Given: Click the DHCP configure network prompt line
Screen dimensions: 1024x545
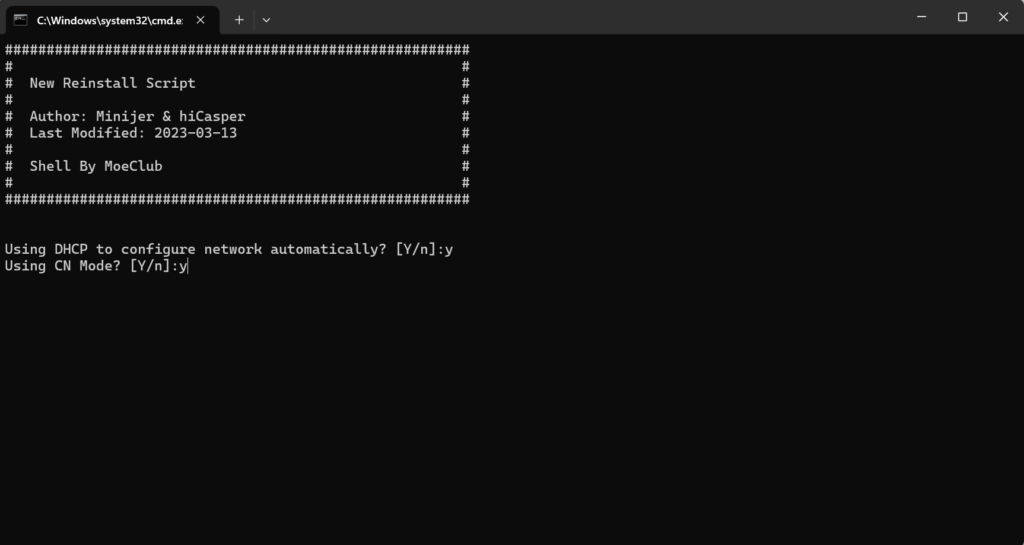Looking at the screenshot, I should (x=229, y=249).
